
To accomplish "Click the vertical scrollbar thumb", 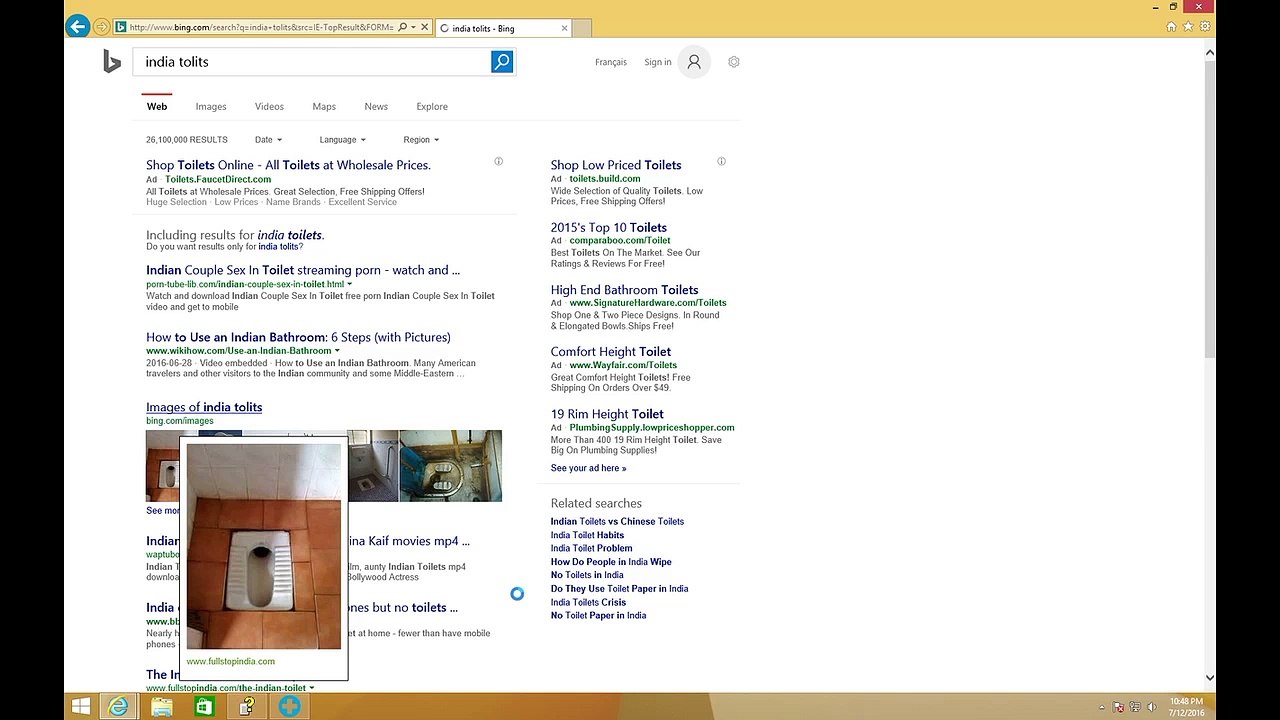I will pyautogui.click(x=1209, y=208).
